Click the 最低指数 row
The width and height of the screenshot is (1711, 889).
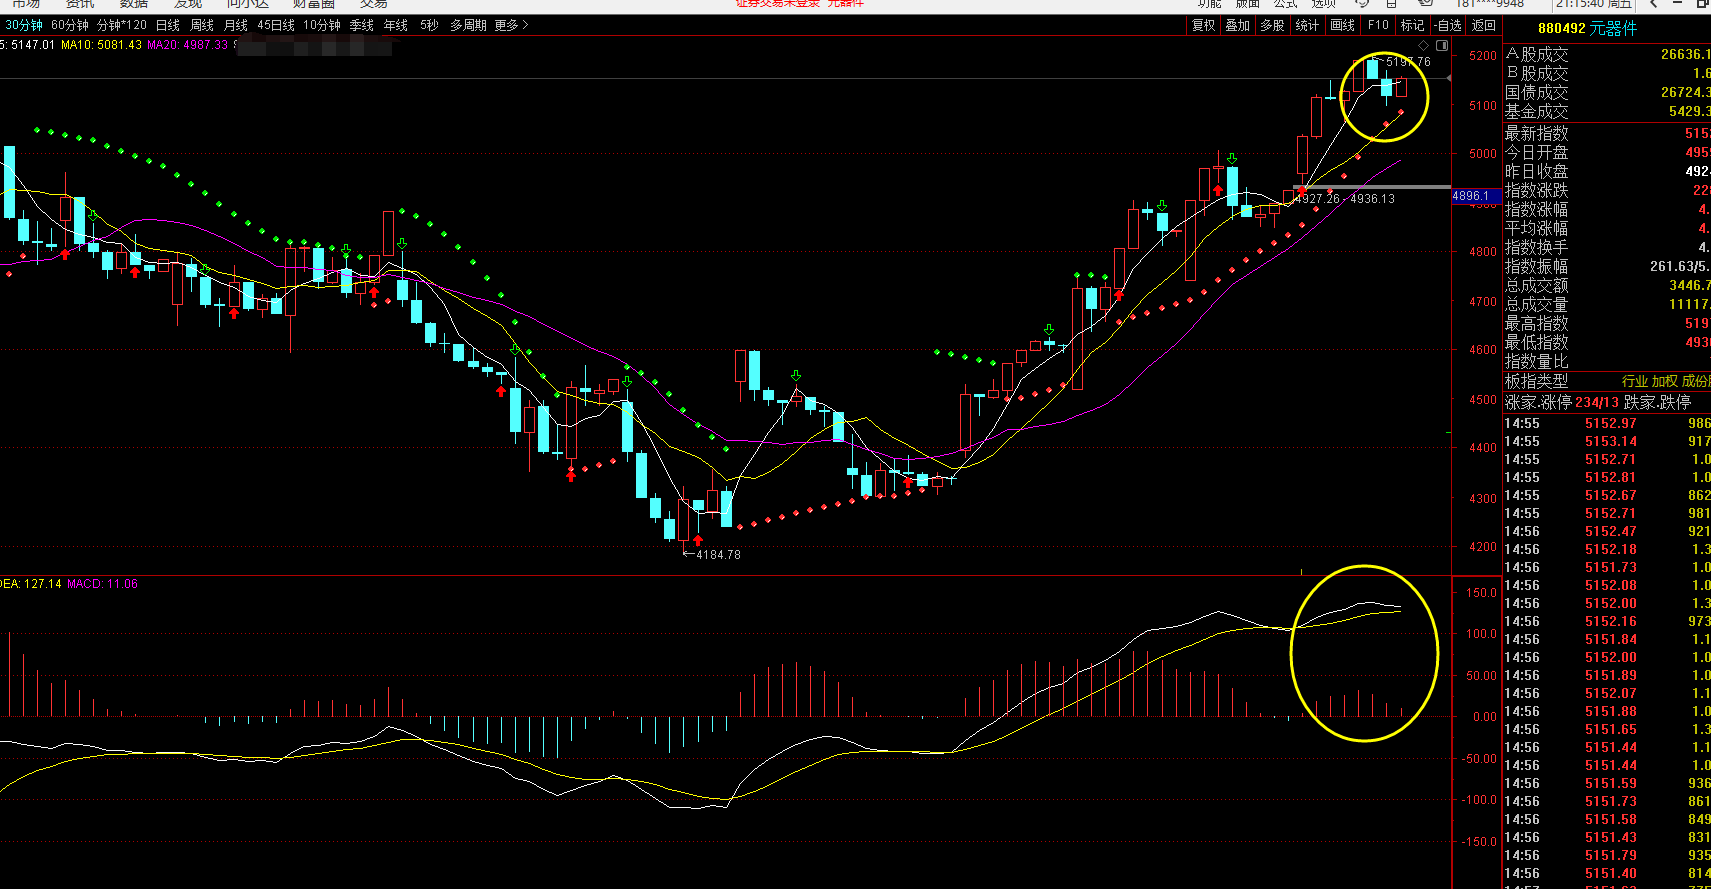(1606, 342)
